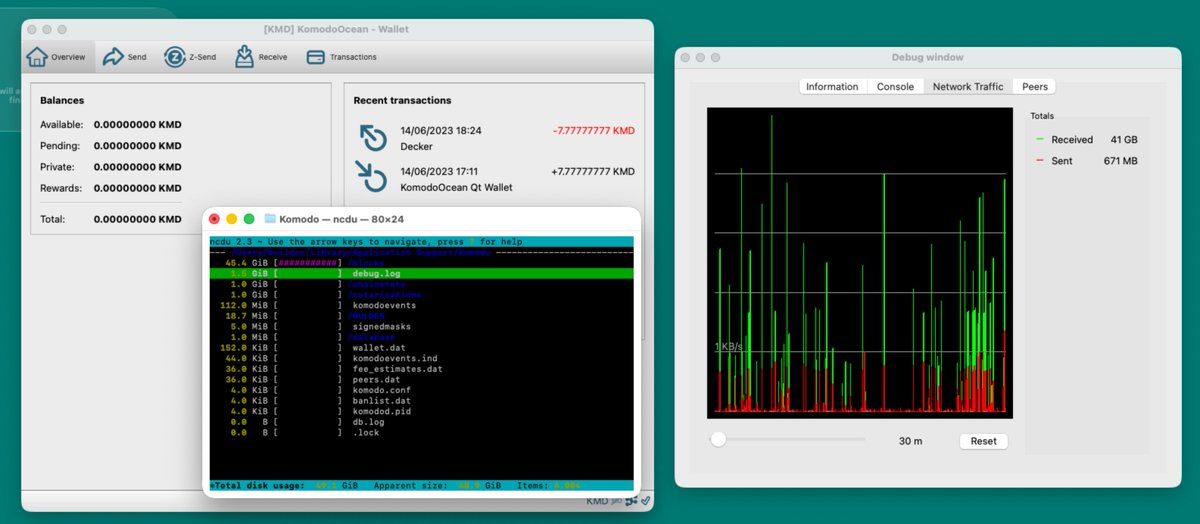Click the wallet.dat row in ncdu

coord(421,348)
